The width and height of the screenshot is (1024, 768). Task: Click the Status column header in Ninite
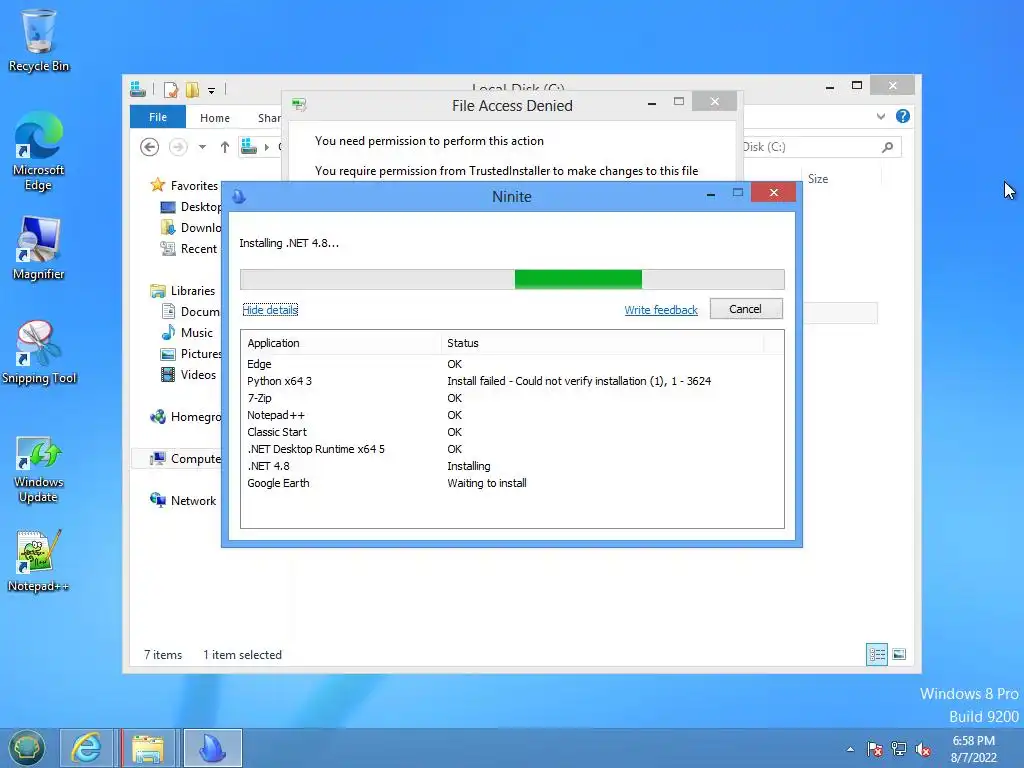[x=602, y=343]
